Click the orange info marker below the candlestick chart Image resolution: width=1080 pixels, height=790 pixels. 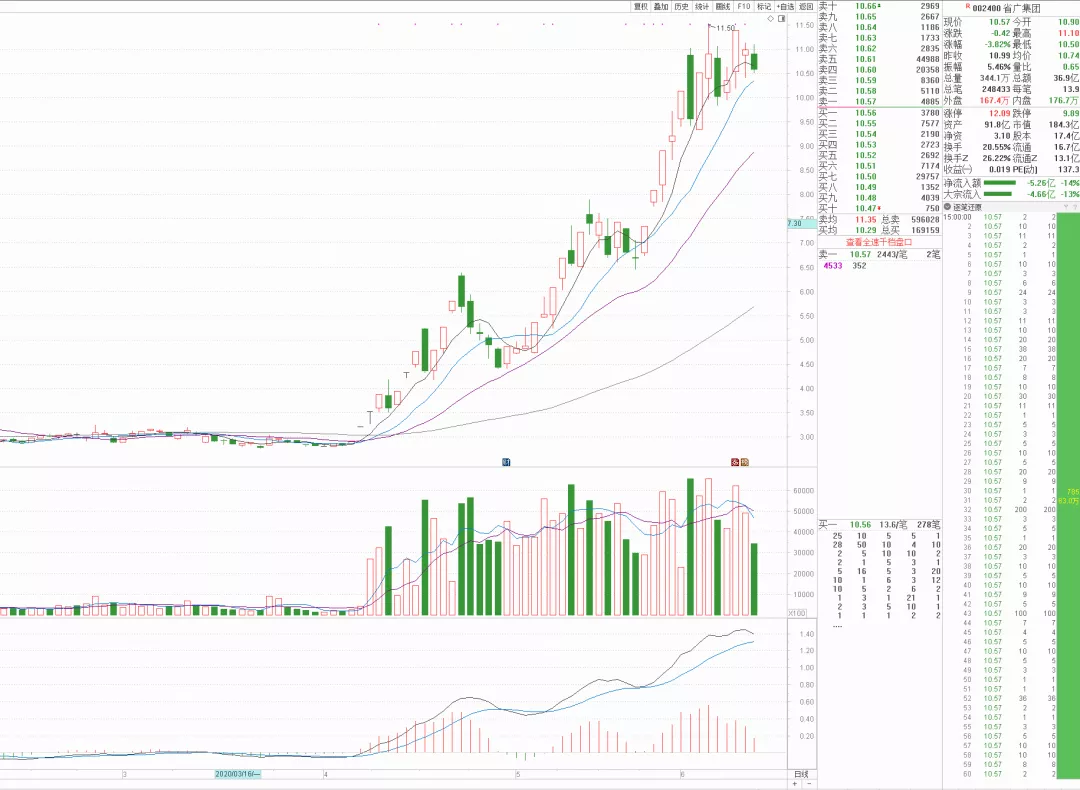pyautogui.click(x=744, y=462)
